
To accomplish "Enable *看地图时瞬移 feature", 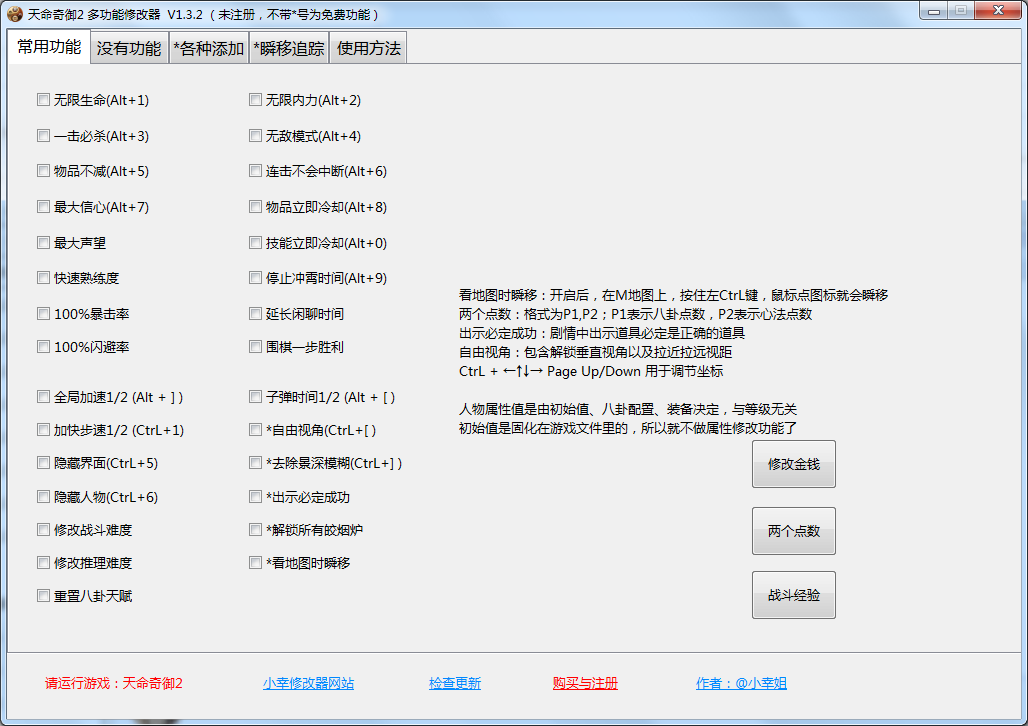I will [x=255, y=562].
